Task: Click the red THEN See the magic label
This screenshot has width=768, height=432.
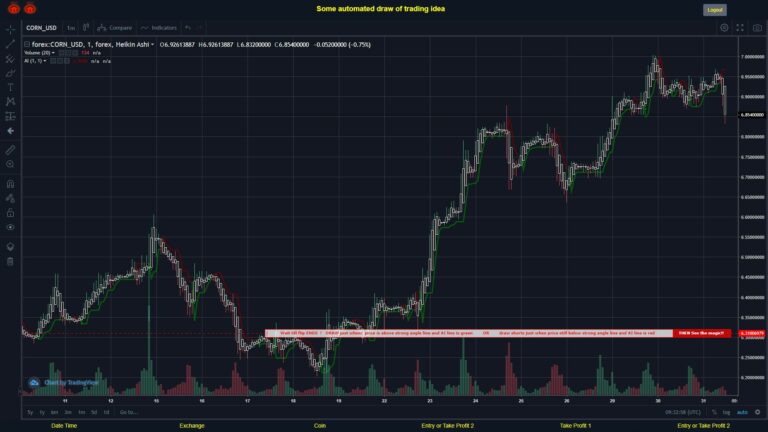Action: (701, 333)
